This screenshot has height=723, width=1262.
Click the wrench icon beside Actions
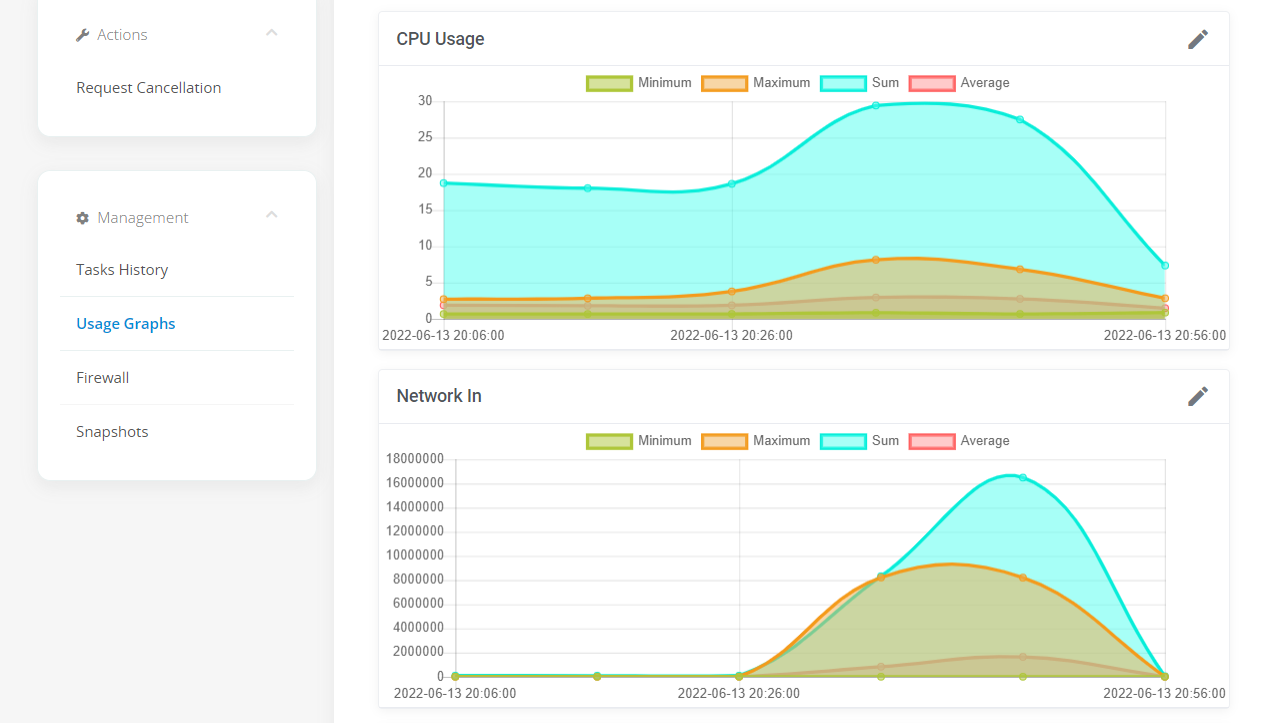point(82,33)
